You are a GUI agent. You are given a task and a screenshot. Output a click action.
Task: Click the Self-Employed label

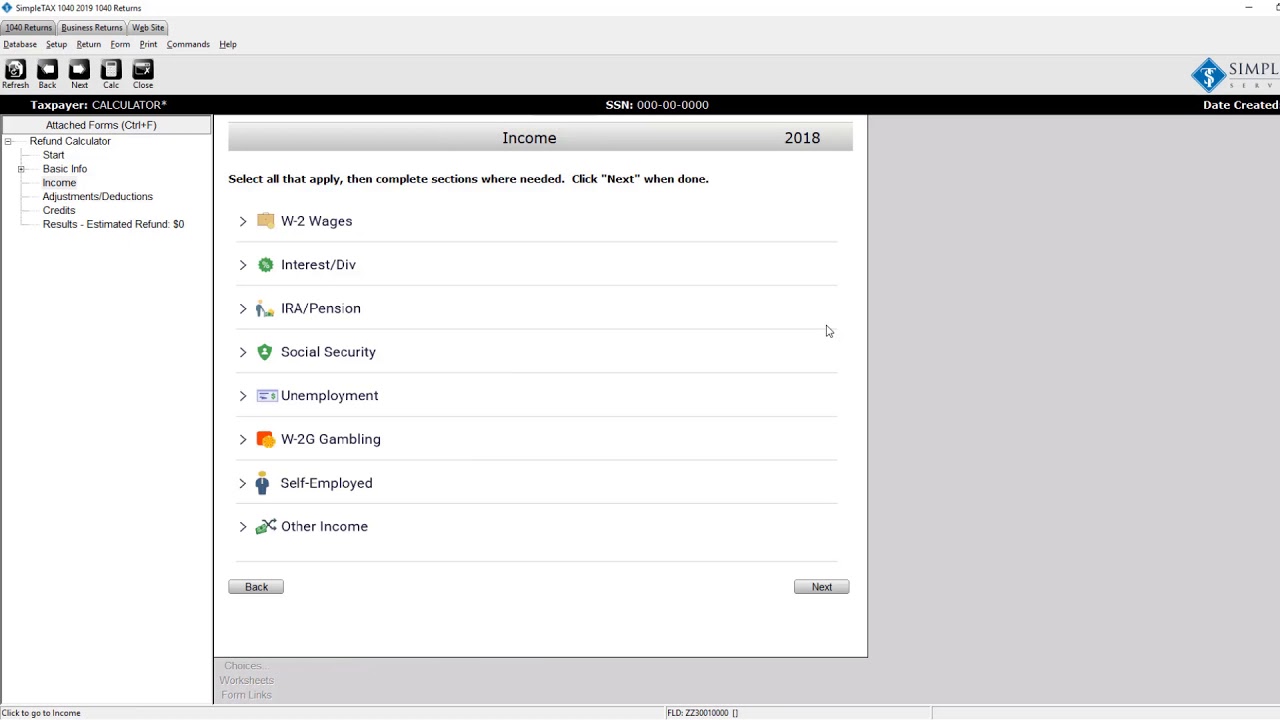coord(326,483)
